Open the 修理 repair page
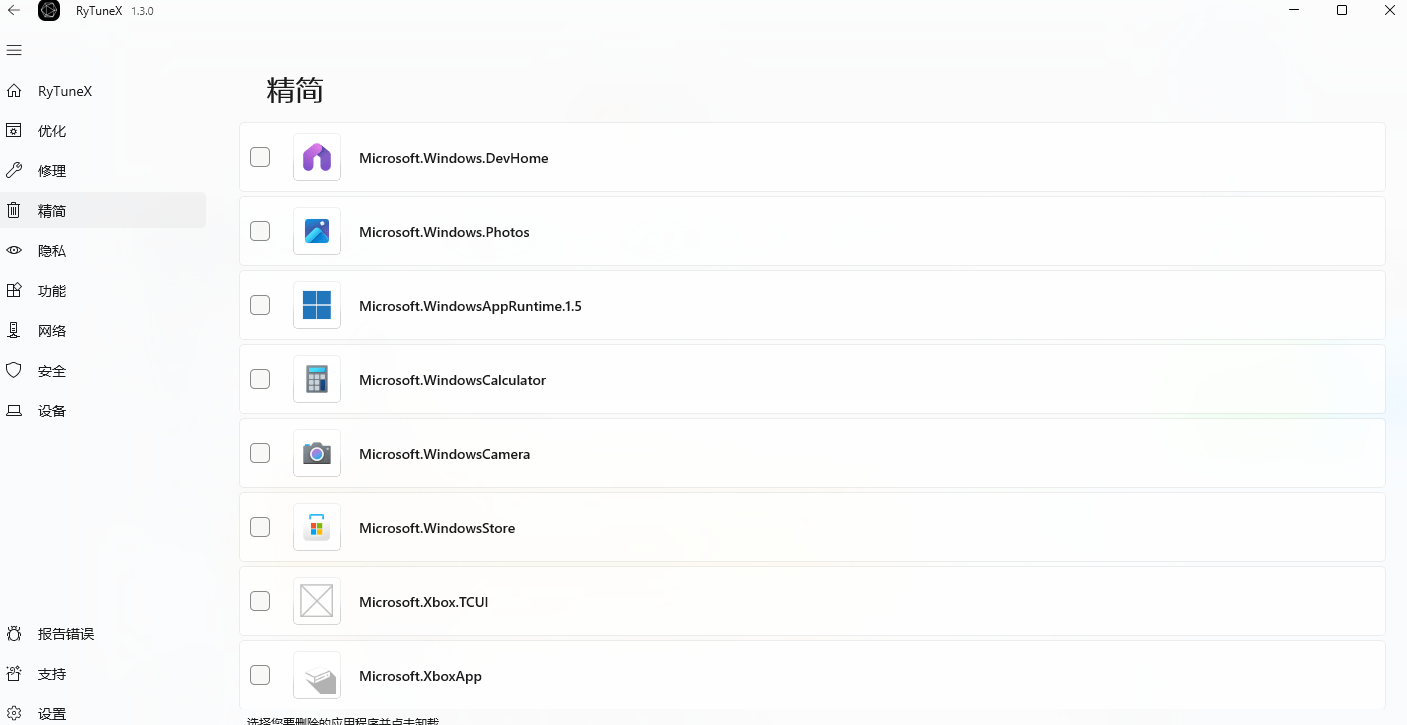The height and width of the screenshot is (725, 1407). 52,171
